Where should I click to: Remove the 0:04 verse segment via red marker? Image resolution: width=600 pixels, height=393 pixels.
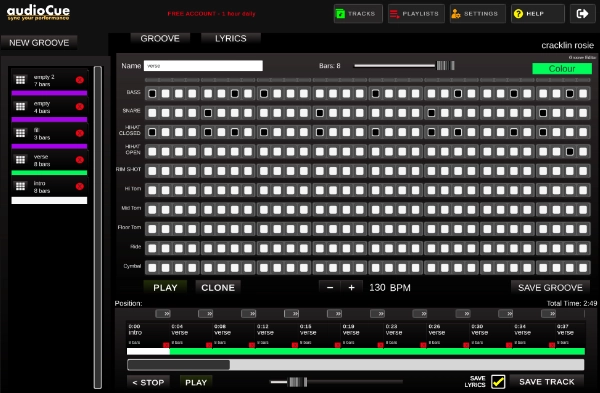click(209, 345)
